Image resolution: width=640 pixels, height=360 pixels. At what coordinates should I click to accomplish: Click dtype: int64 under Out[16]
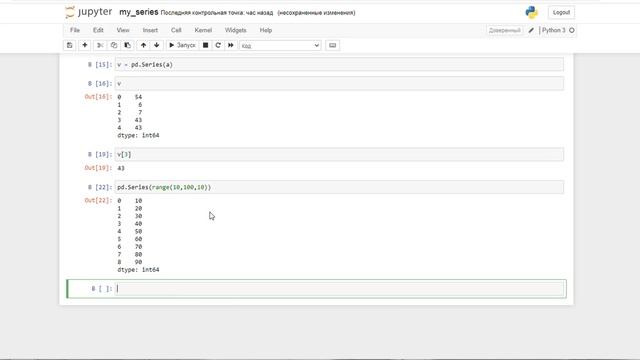[x=138, y=136]
